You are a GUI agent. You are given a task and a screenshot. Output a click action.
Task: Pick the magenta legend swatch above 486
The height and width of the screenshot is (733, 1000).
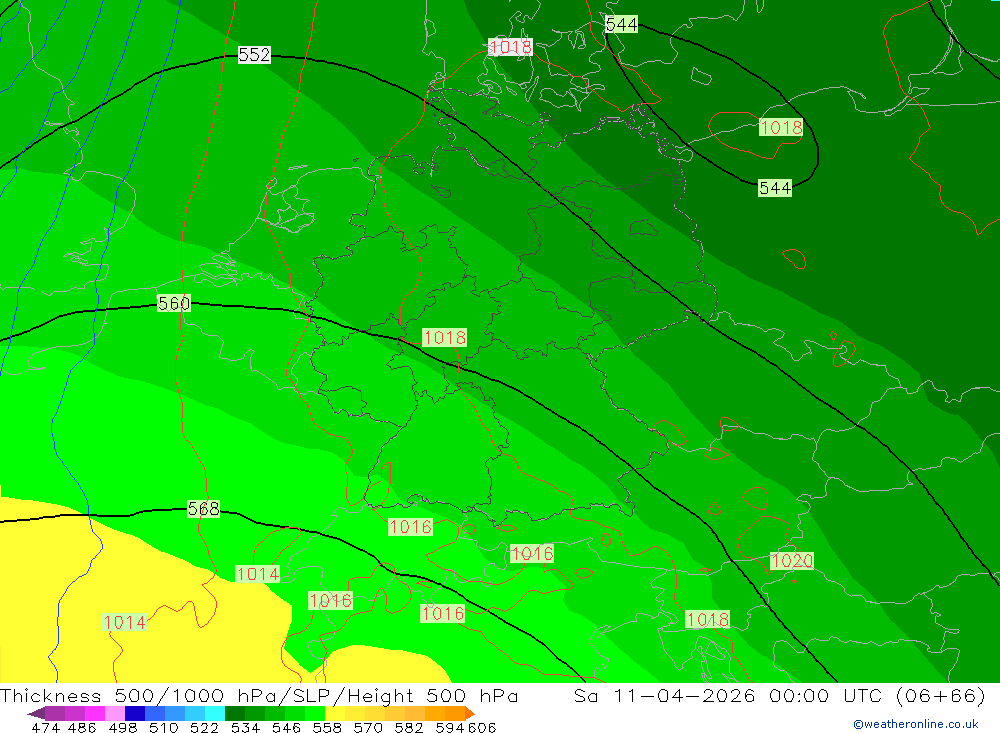click(x=94, y=713)
